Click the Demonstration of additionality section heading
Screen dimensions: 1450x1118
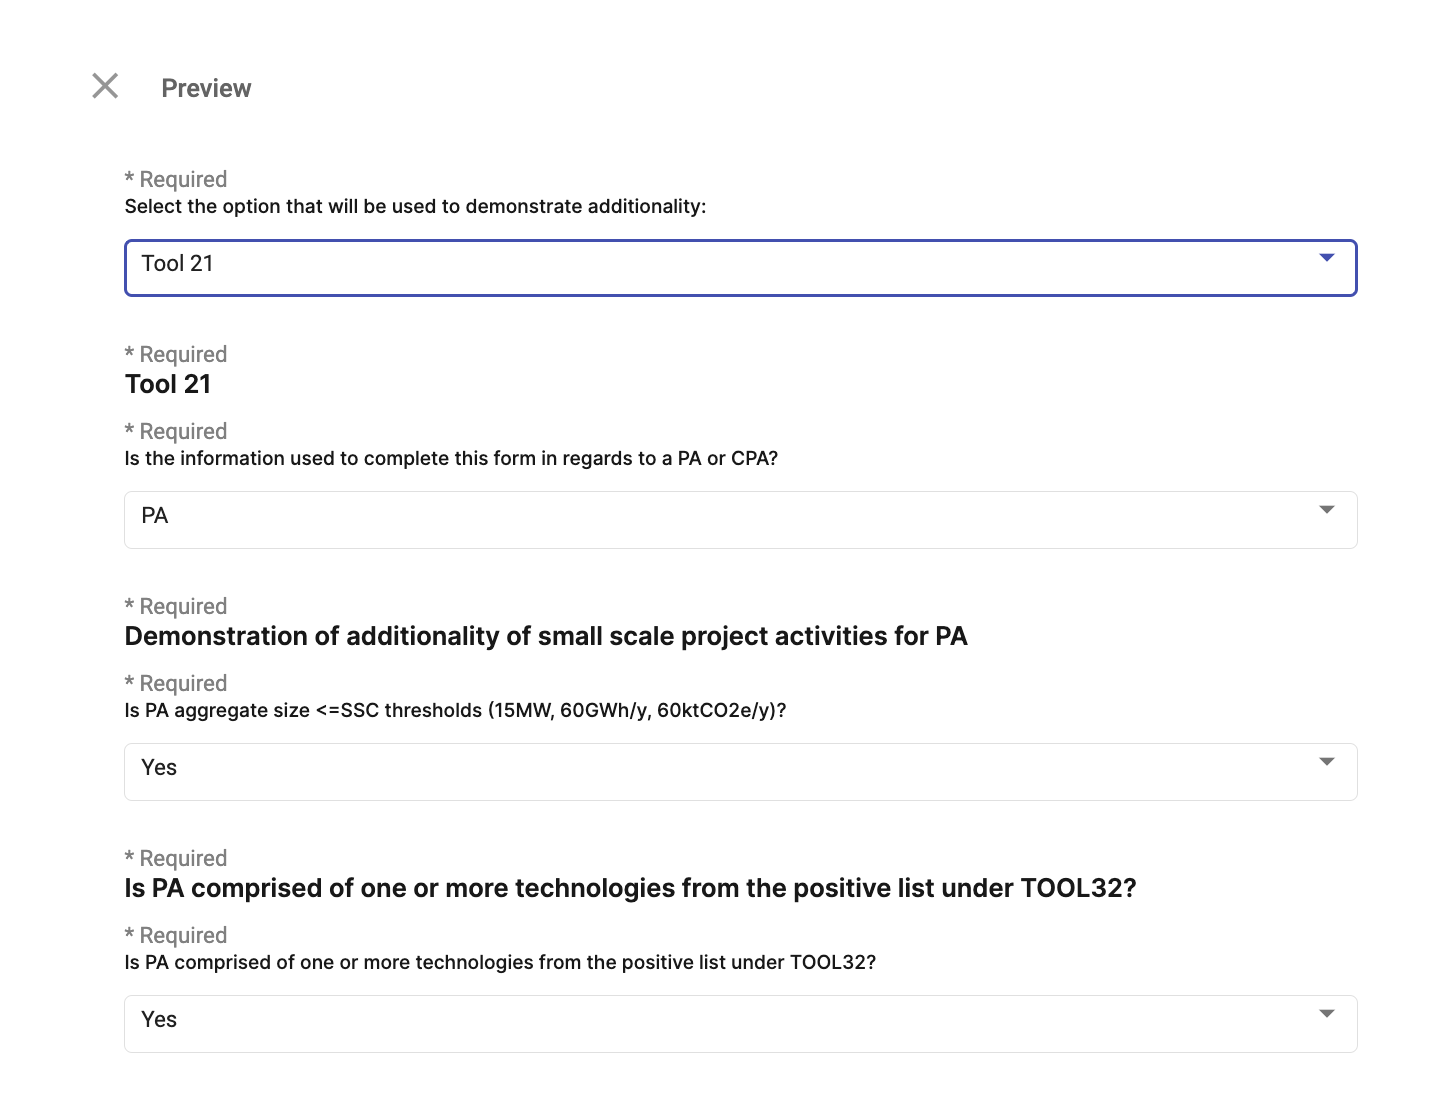(546, 636)
